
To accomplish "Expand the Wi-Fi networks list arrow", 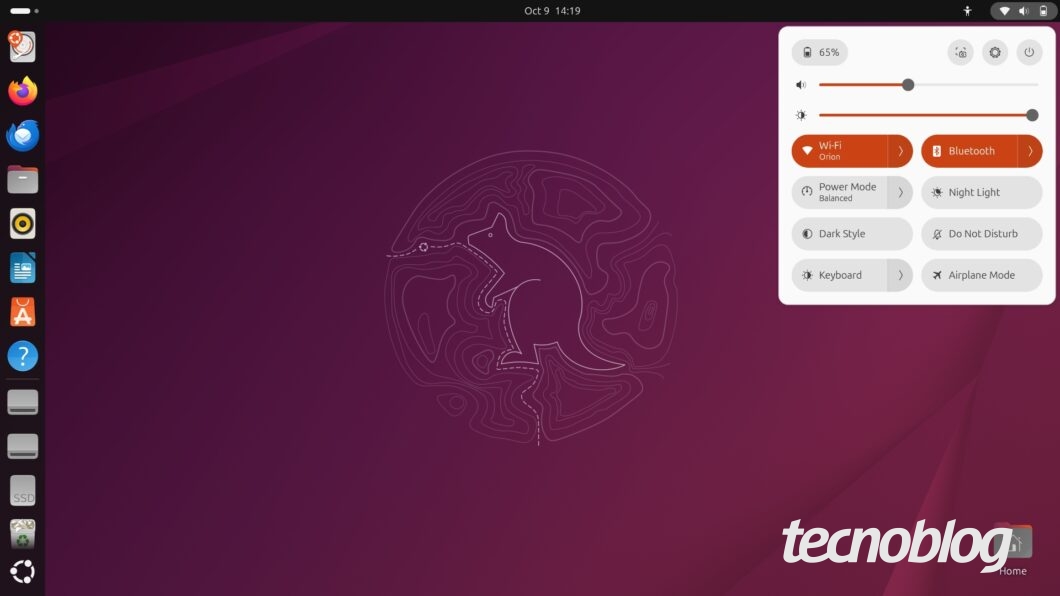I will 900,151.
